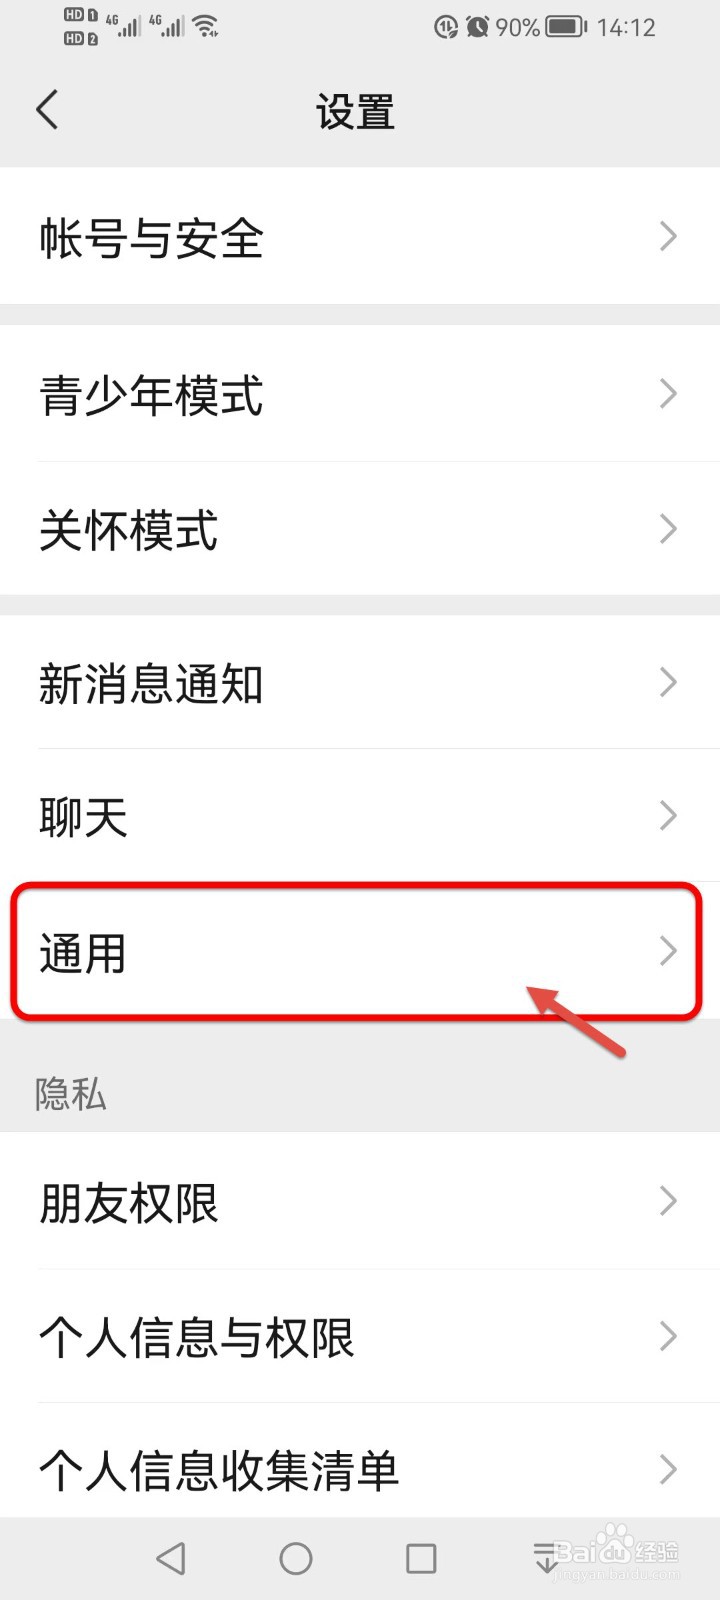Tap the Android home circle button
720x1600 pixels.
296,1558
